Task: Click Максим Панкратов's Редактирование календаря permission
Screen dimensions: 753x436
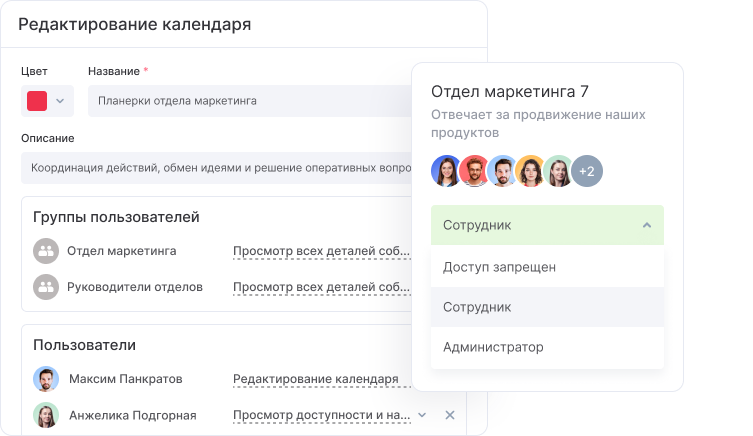Action: coord(315,379)
